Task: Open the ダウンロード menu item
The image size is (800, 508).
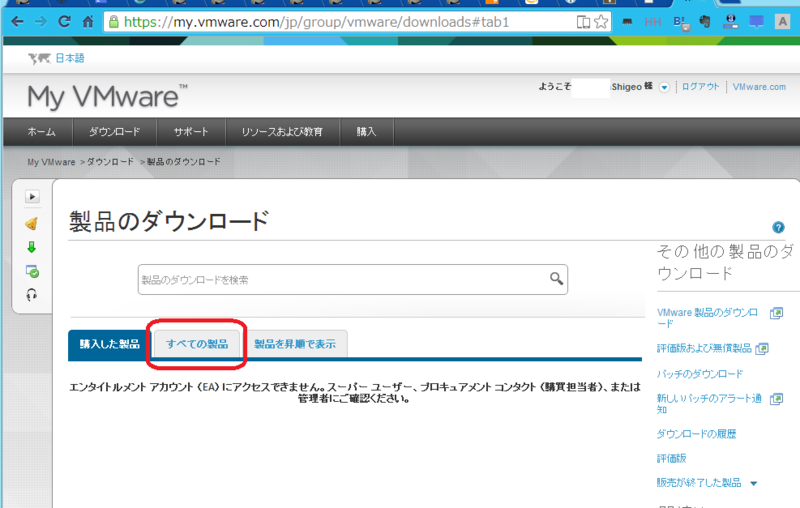Action: 115,132
